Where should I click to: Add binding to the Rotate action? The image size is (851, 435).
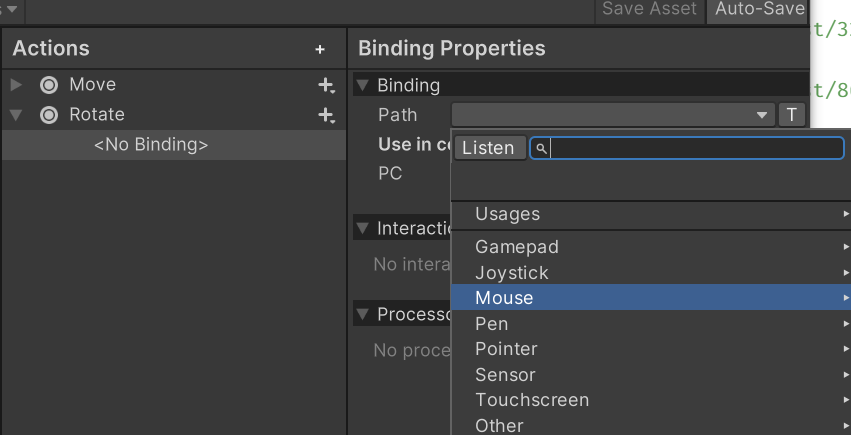coord(325,116)
